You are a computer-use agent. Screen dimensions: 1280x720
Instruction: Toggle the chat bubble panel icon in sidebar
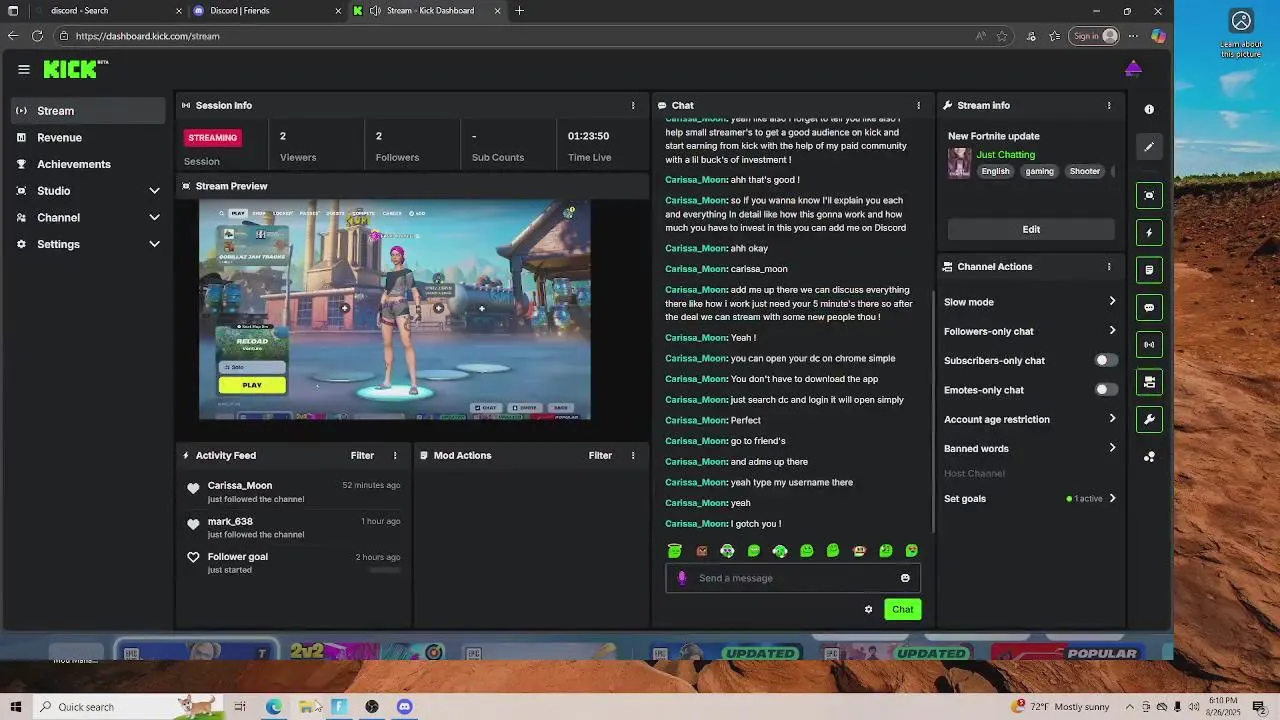click(x=1149, y=307)
